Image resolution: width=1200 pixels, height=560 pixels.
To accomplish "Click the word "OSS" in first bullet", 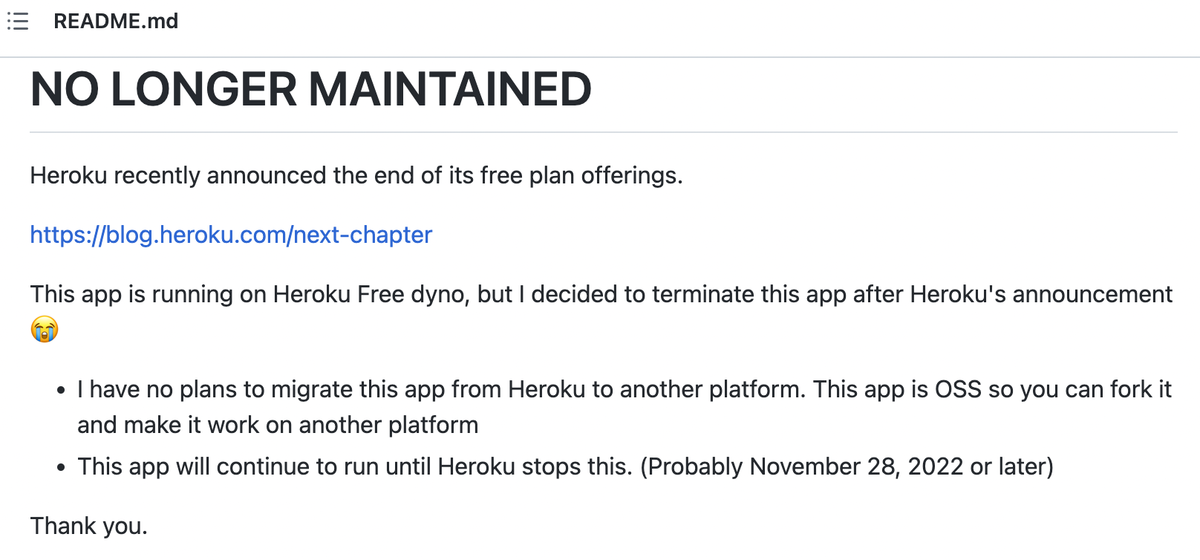I will [956, 389].
